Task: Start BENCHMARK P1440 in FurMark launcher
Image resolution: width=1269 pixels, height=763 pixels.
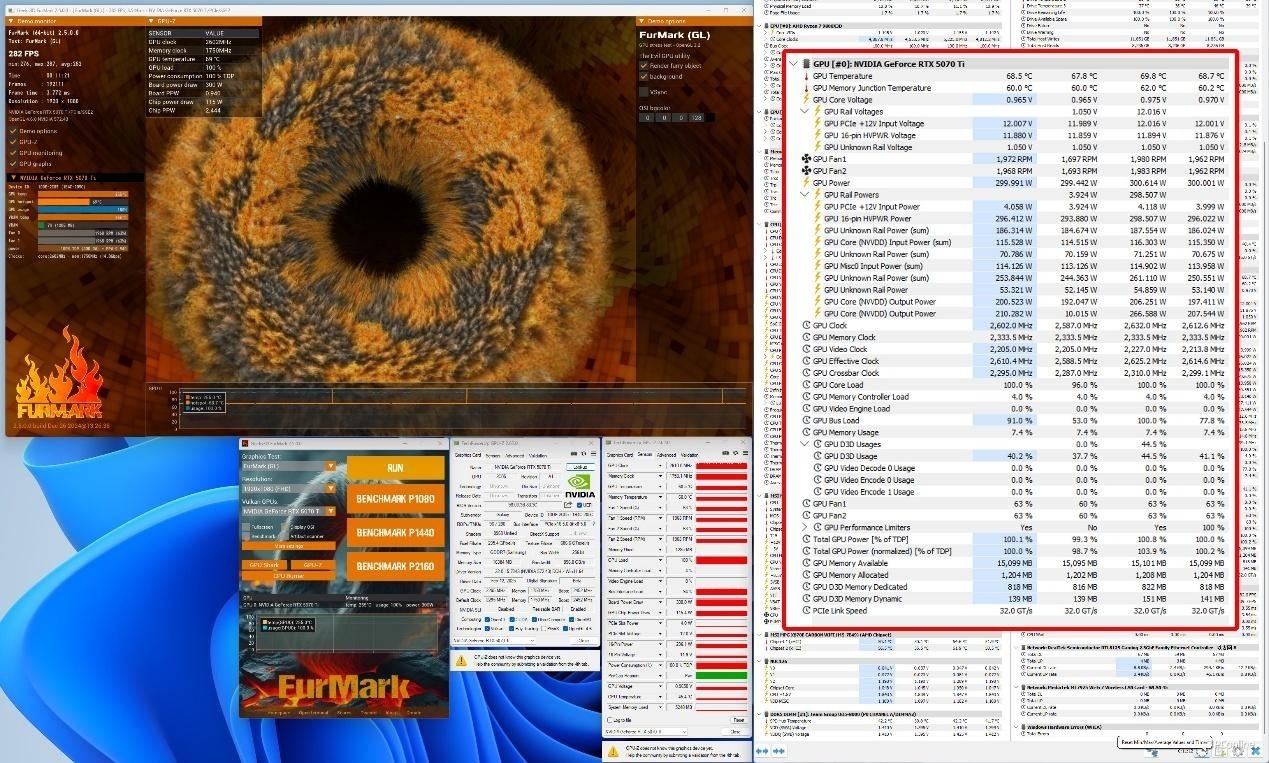Action: click(x=396, y=532)
